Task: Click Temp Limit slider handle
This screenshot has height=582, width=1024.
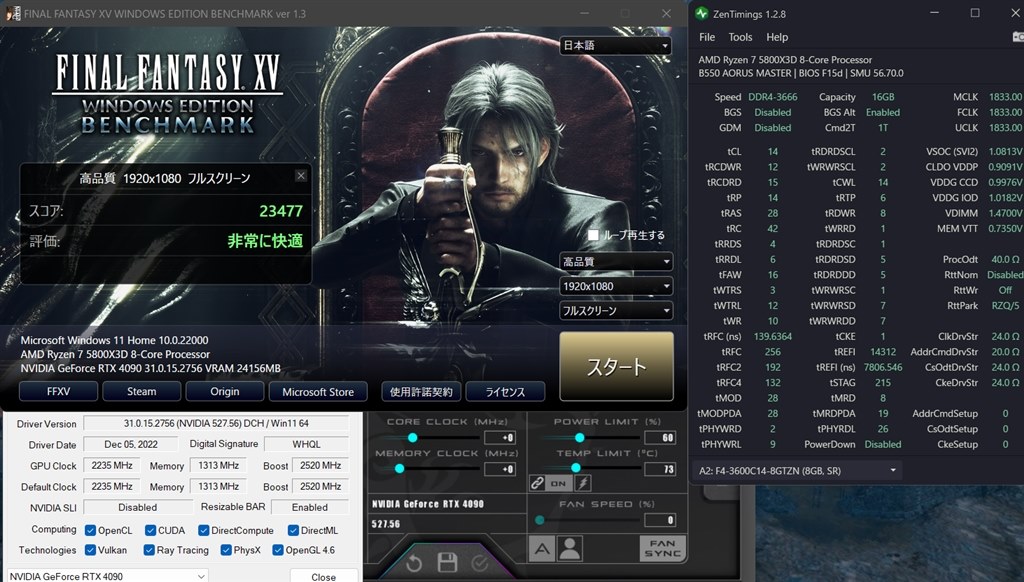Action: [575, 468]
